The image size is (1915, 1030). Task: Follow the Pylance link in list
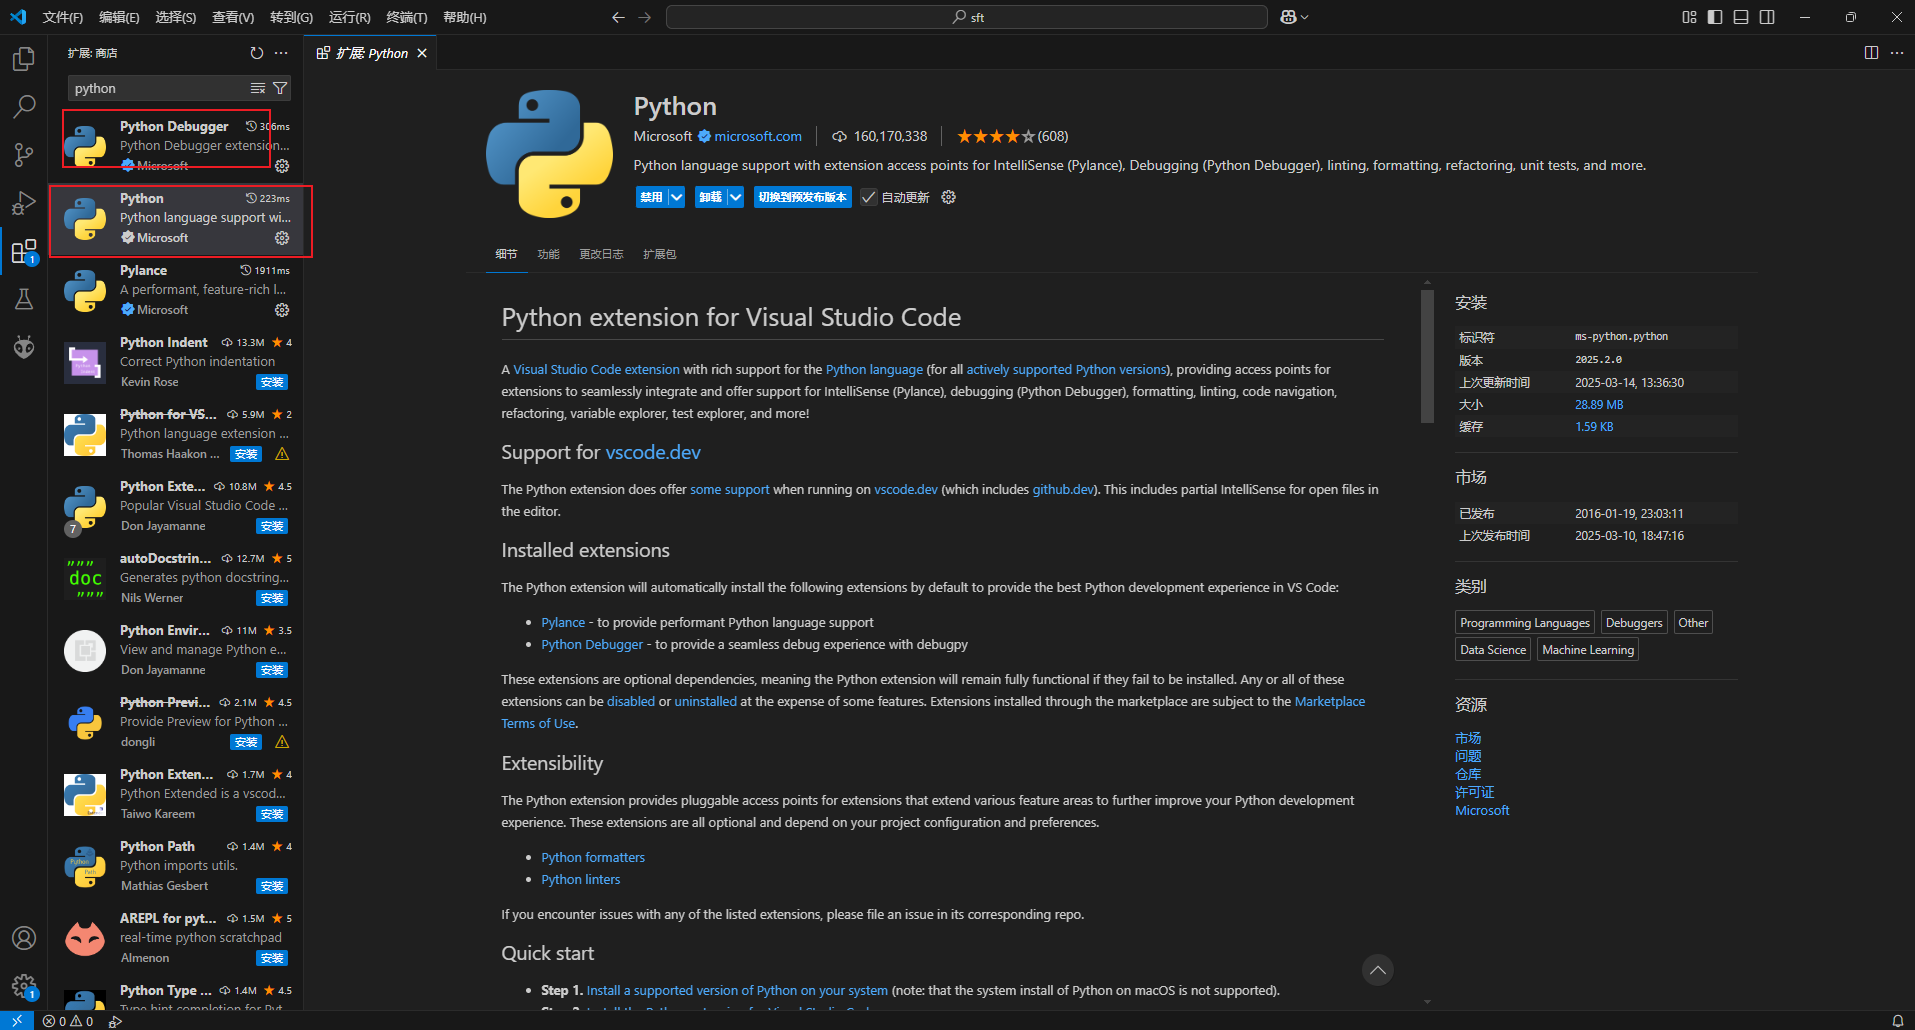(x=563, y=622)
